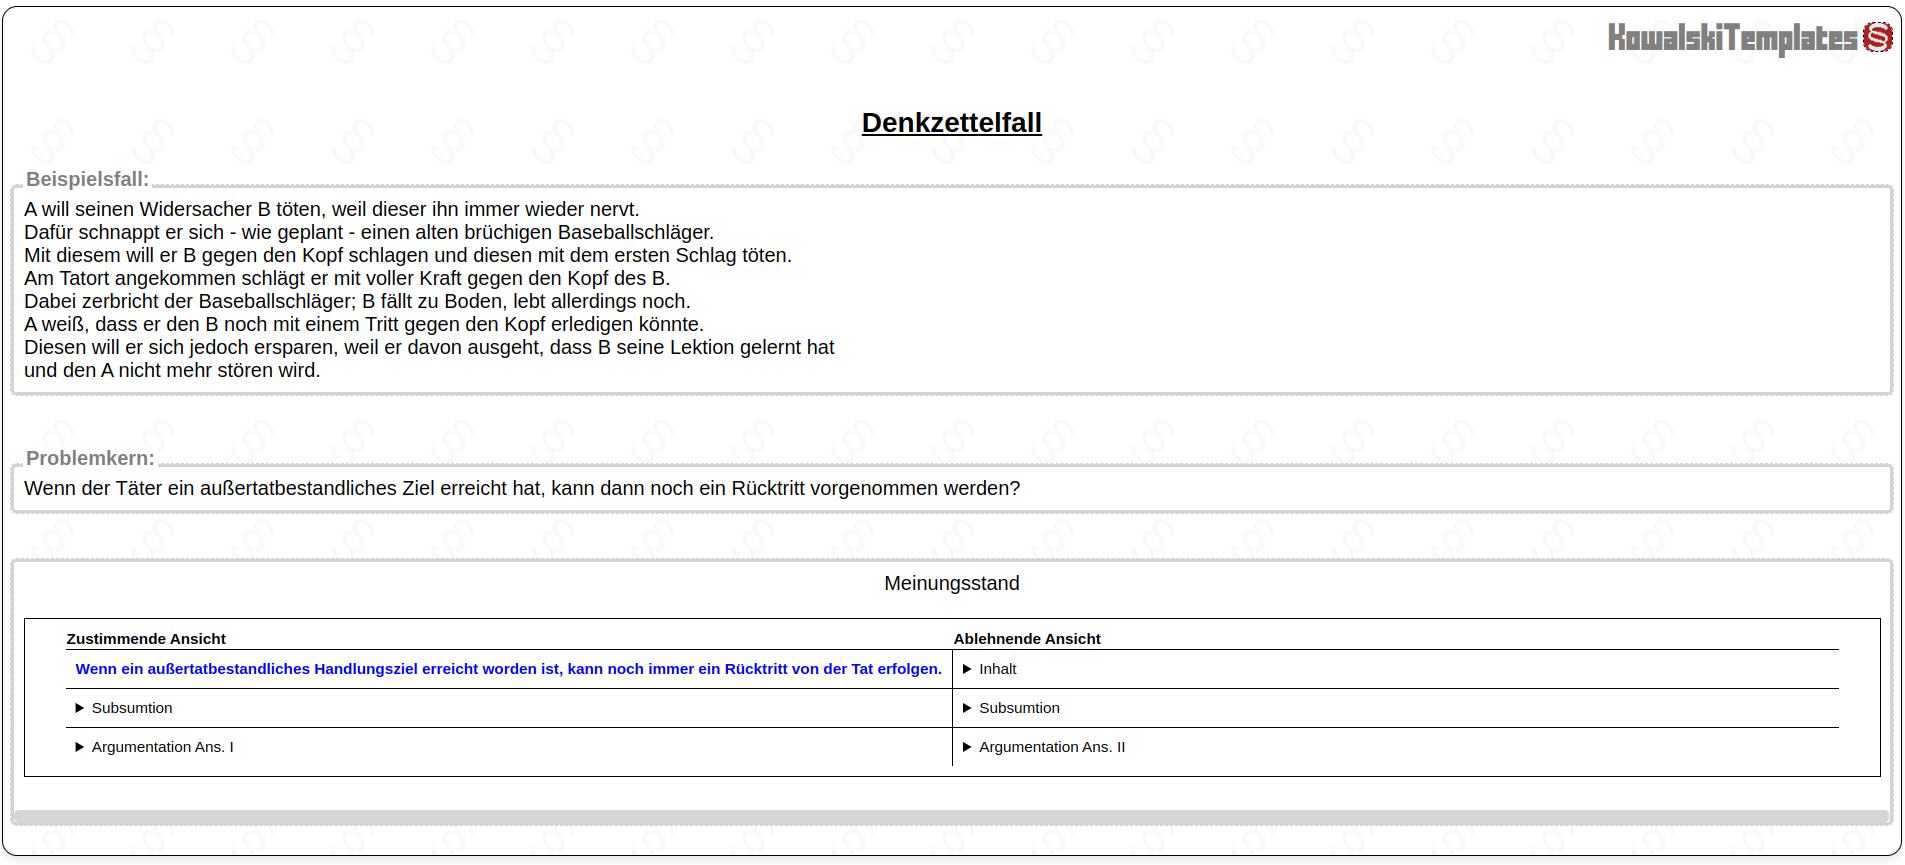The height and width of the screenshot is (865, 1905).
Task: Click the red S emblem icon
Action: pos(1877,38)
